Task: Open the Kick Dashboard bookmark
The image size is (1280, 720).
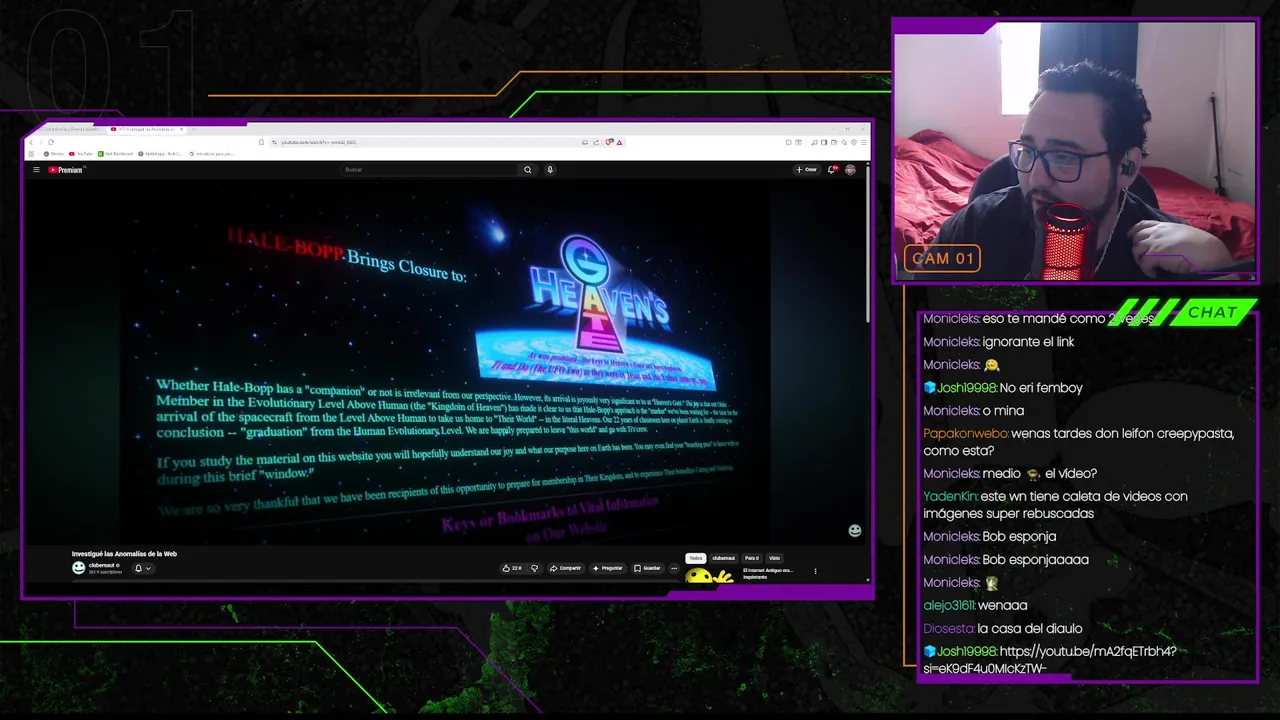Action: pos(115,154)
